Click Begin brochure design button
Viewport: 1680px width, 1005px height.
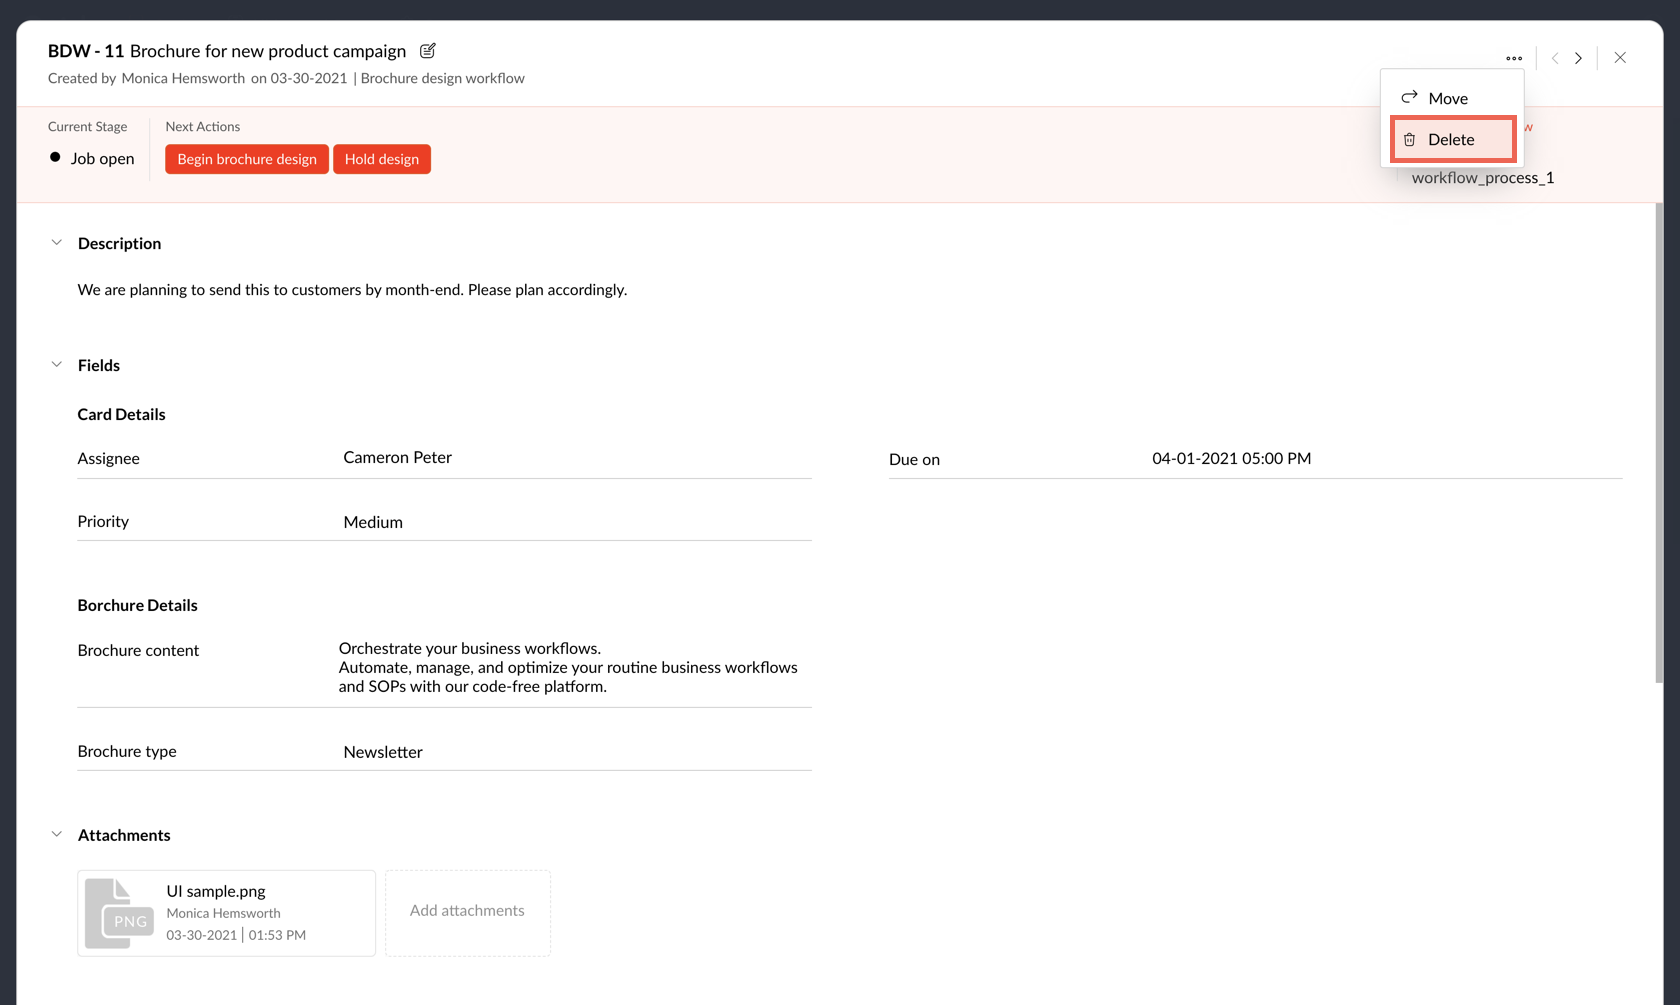[247, 159]
